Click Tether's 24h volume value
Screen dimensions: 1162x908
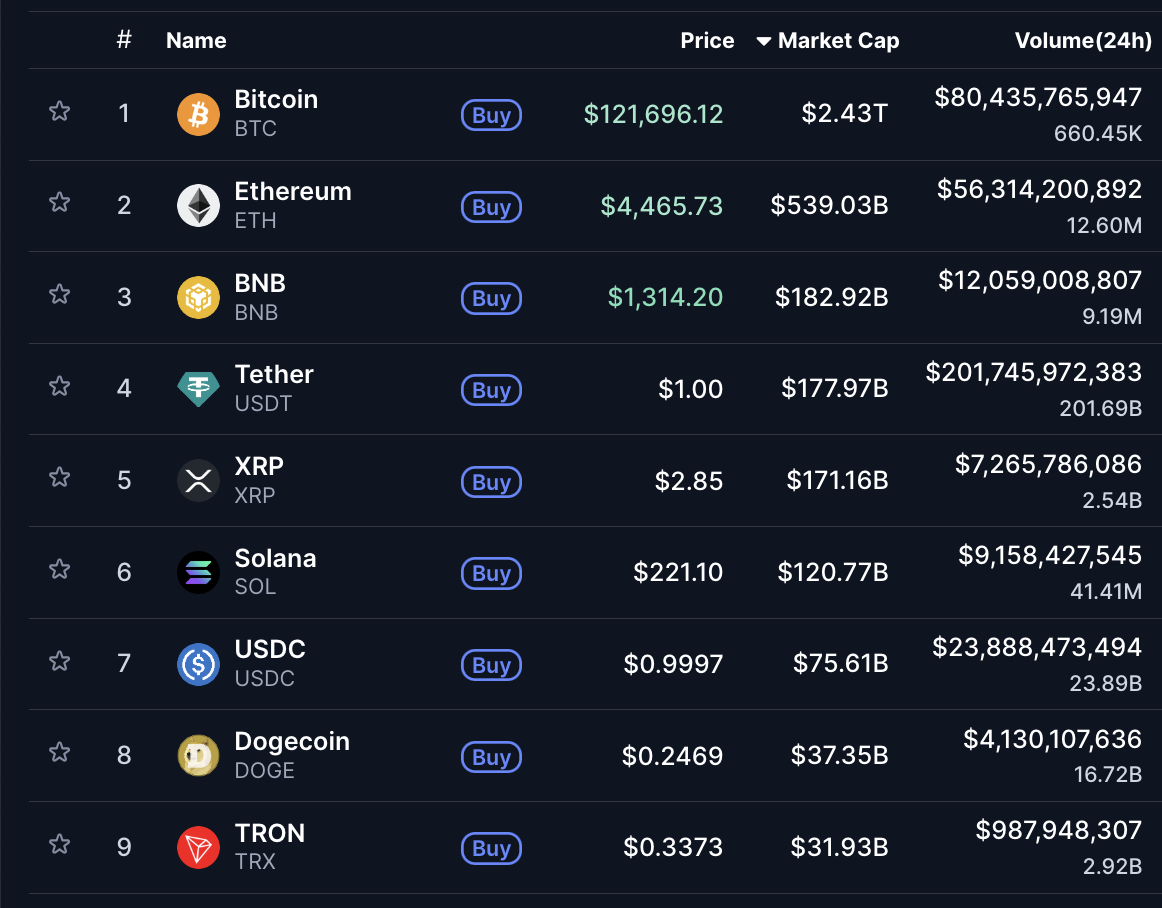[x=1033, y=373]
